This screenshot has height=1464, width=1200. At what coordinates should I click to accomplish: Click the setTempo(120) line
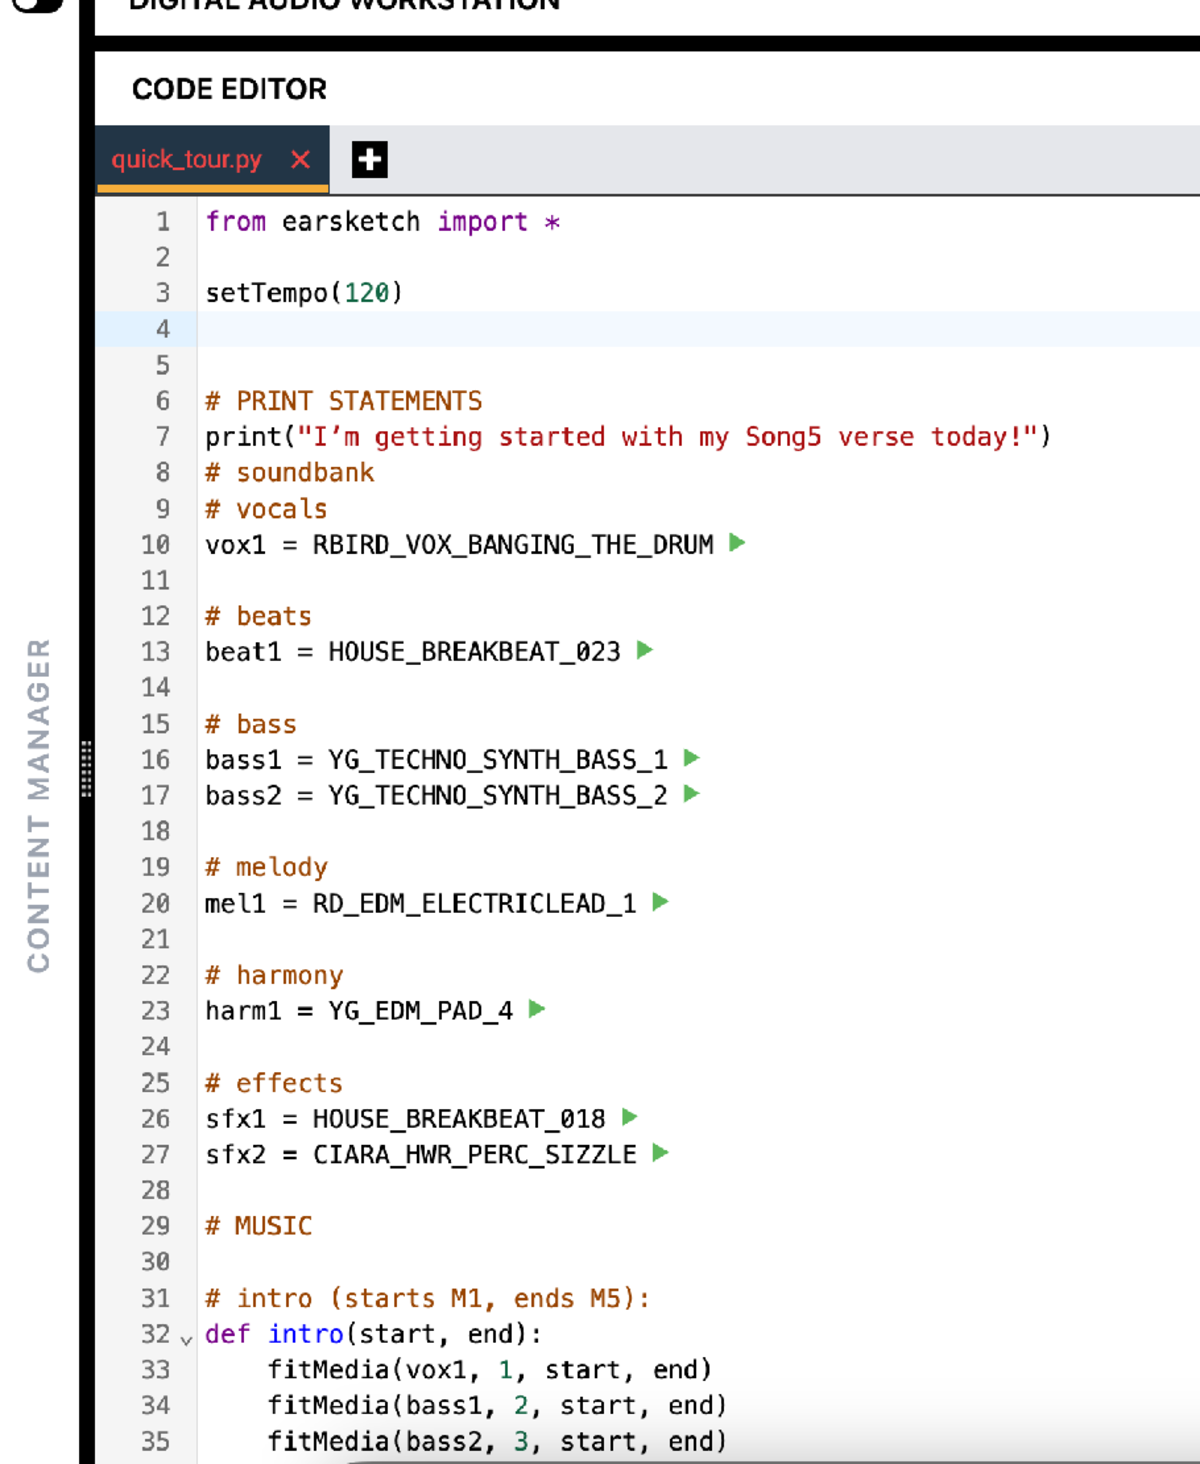point(304,293)
